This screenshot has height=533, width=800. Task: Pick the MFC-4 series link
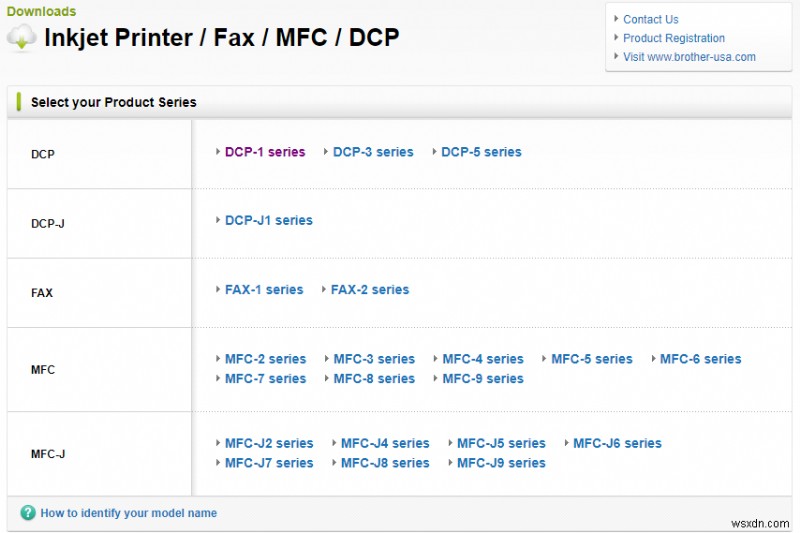point(483,359)
